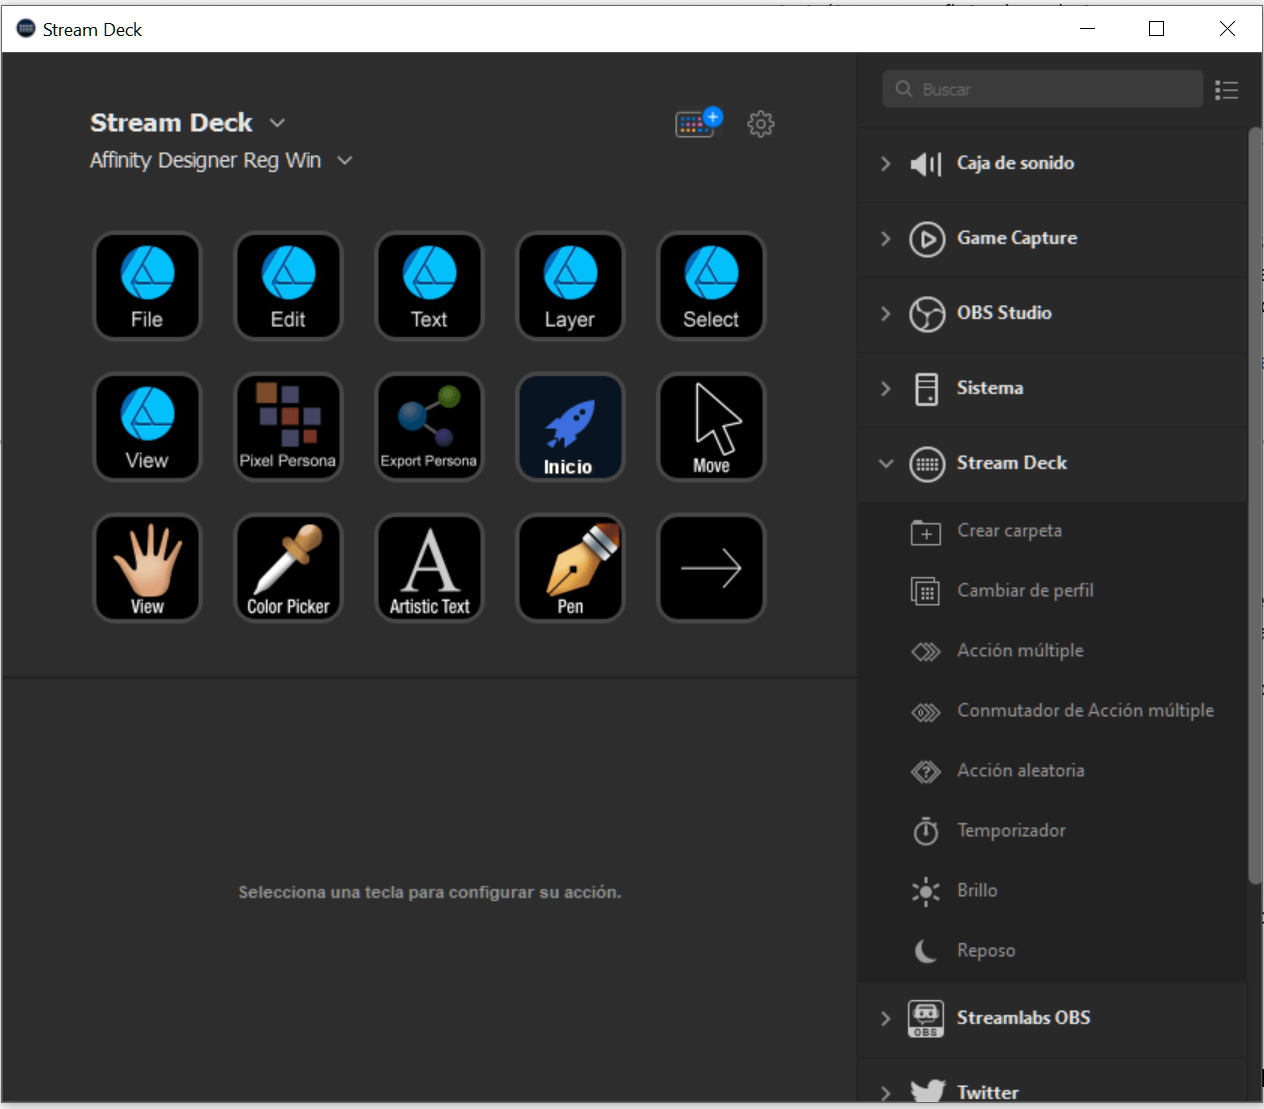Click the Stream Deck title bar app icon

coord(26,29)
